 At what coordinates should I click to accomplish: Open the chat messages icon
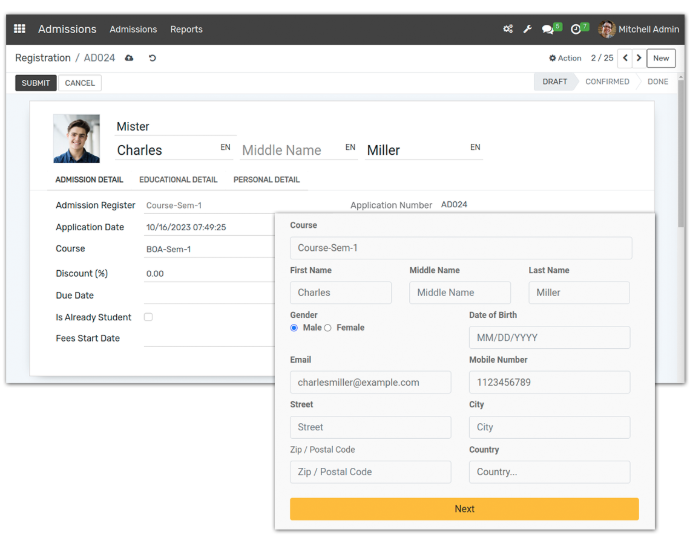(548, 29)
